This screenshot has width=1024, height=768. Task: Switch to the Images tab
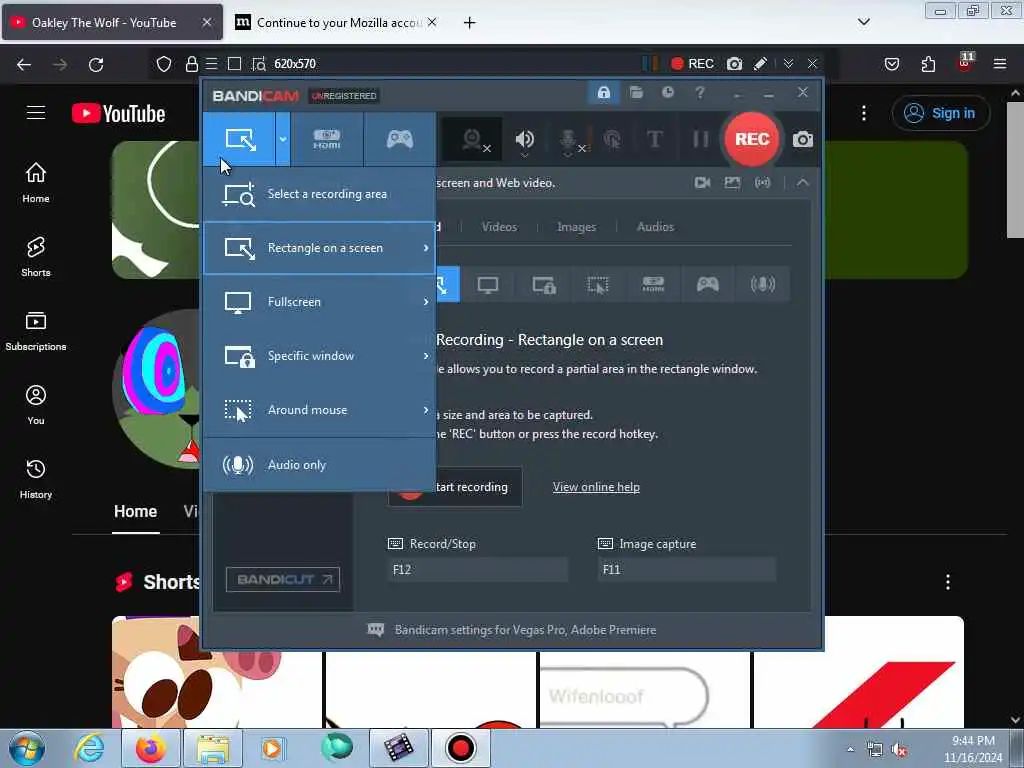[x=576, y=227]
